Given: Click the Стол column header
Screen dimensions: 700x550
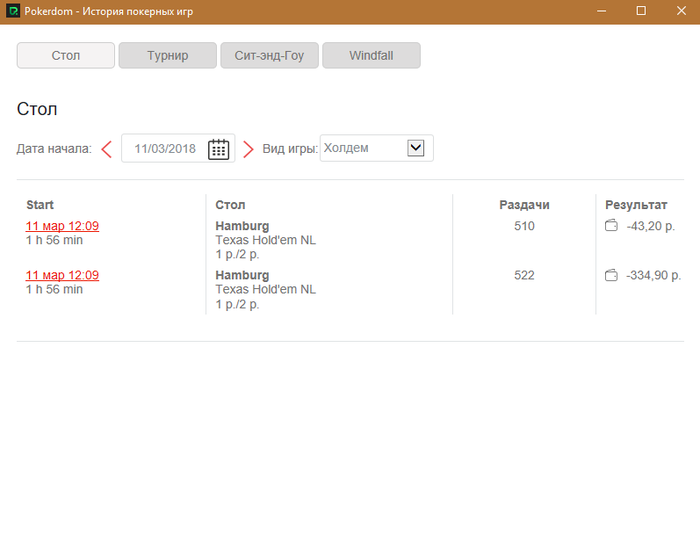Looking at the screenshot, I should pos(230,205).
